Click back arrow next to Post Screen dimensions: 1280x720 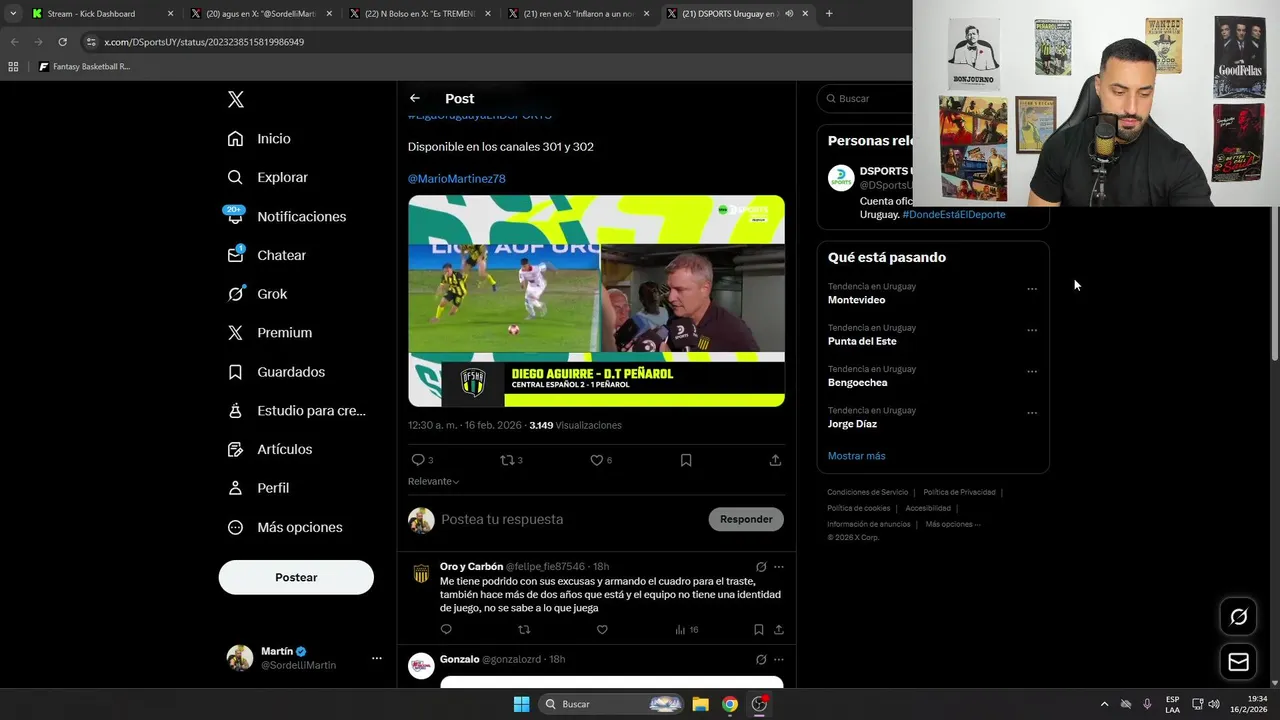(415, 98)
